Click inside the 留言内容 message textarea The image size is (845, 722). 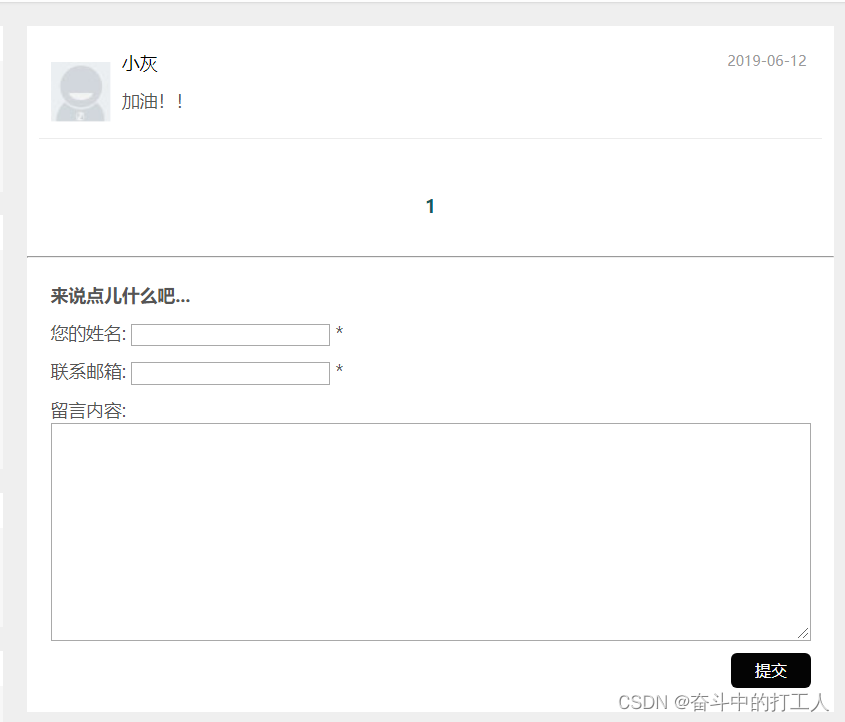tap(431, 532)
